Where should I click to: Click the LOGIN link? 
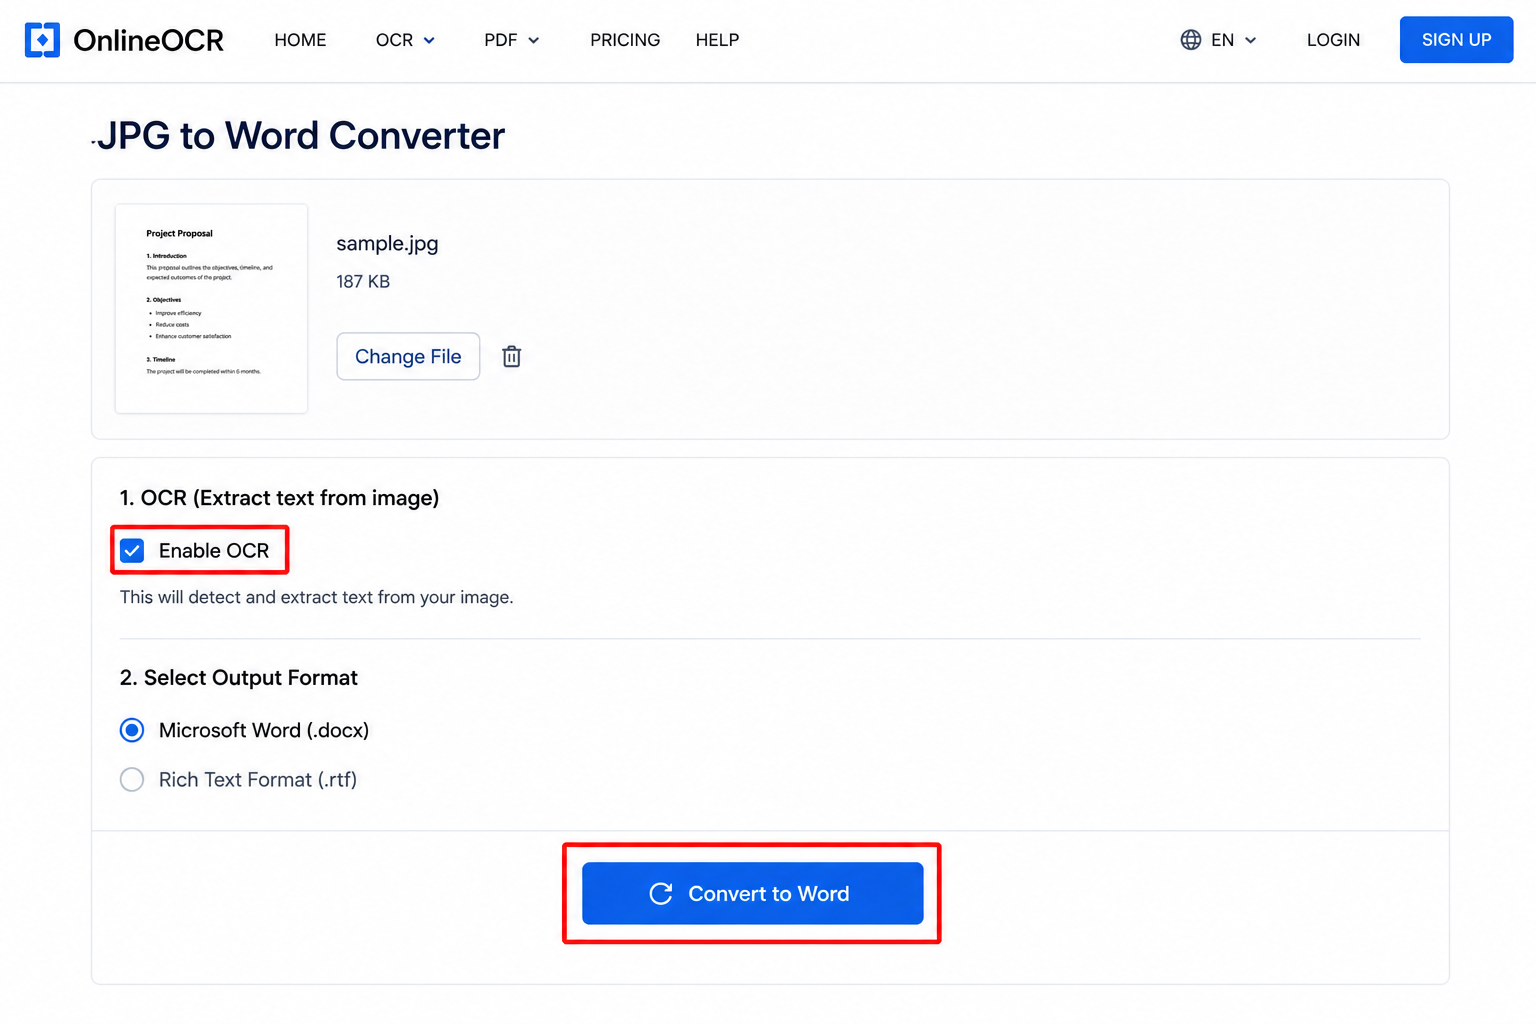click(1333, 40)
